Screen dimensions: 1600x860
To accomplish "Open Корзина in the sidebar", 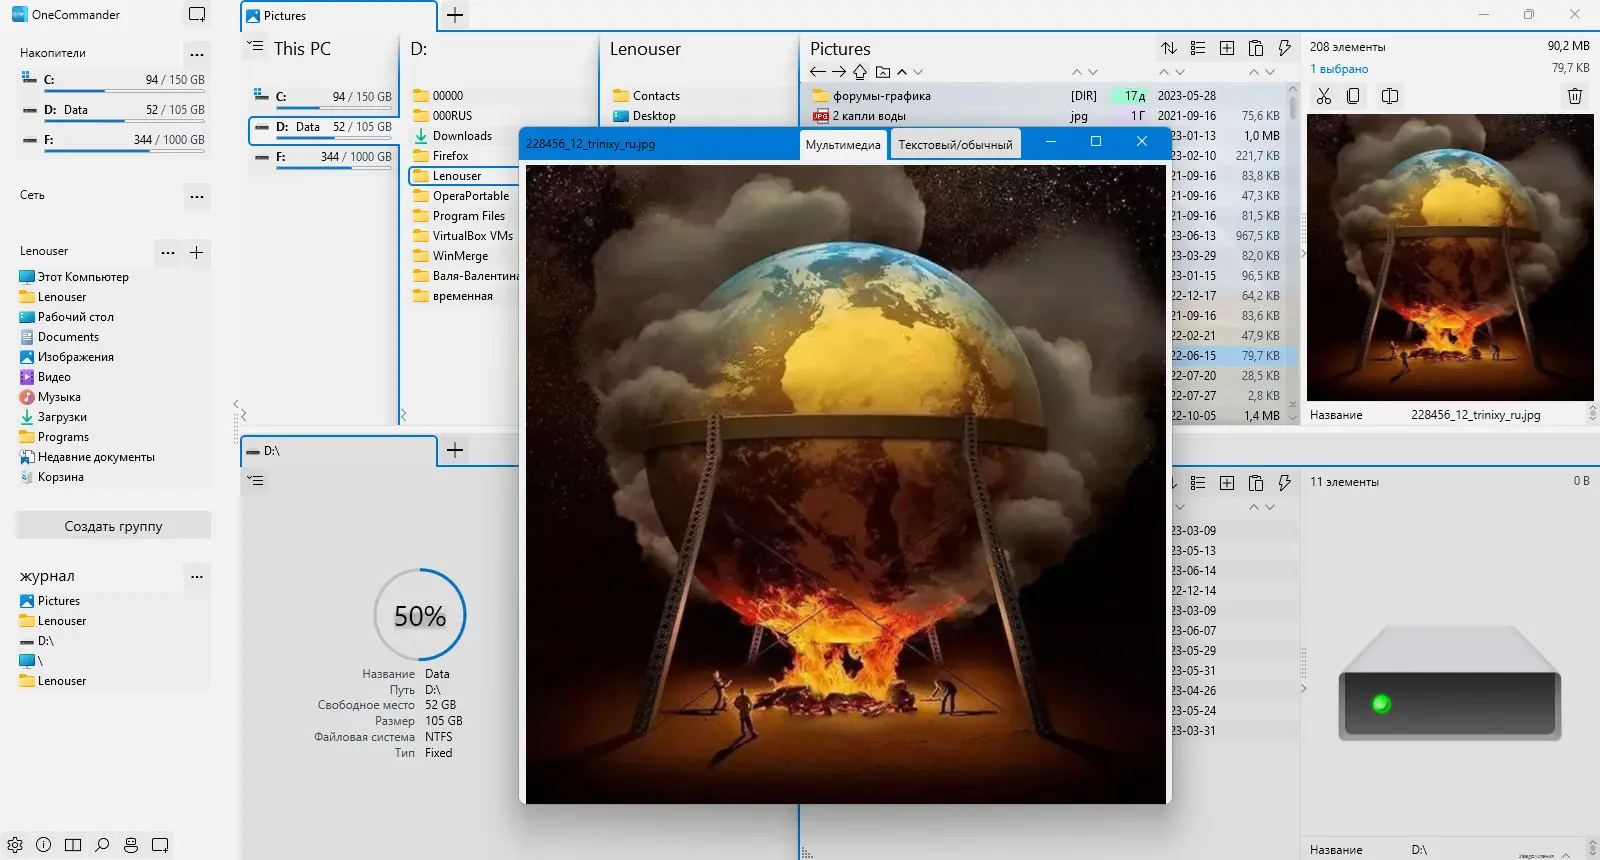I will (60, 477).
